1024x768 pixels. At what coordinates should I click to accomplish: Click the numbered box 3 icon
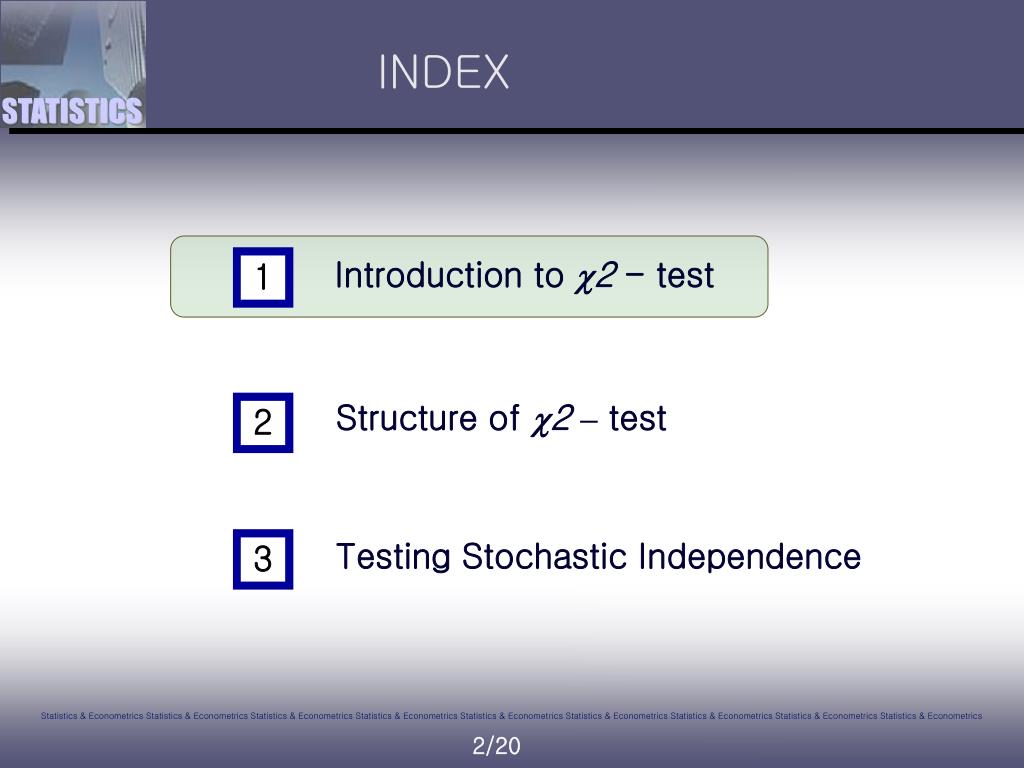click(263, 559)
